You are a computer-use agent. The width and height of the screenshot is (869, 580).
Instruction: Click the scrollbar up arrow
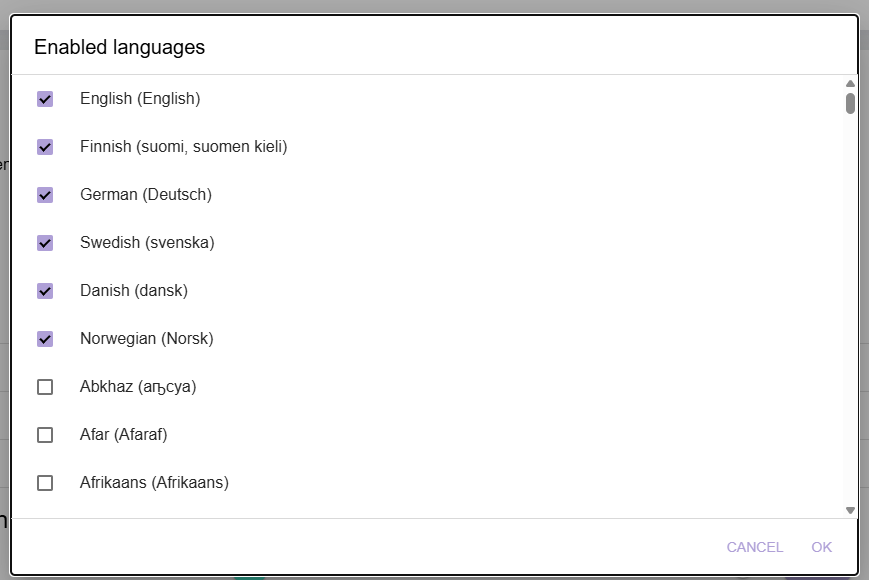tap(850, 84)
